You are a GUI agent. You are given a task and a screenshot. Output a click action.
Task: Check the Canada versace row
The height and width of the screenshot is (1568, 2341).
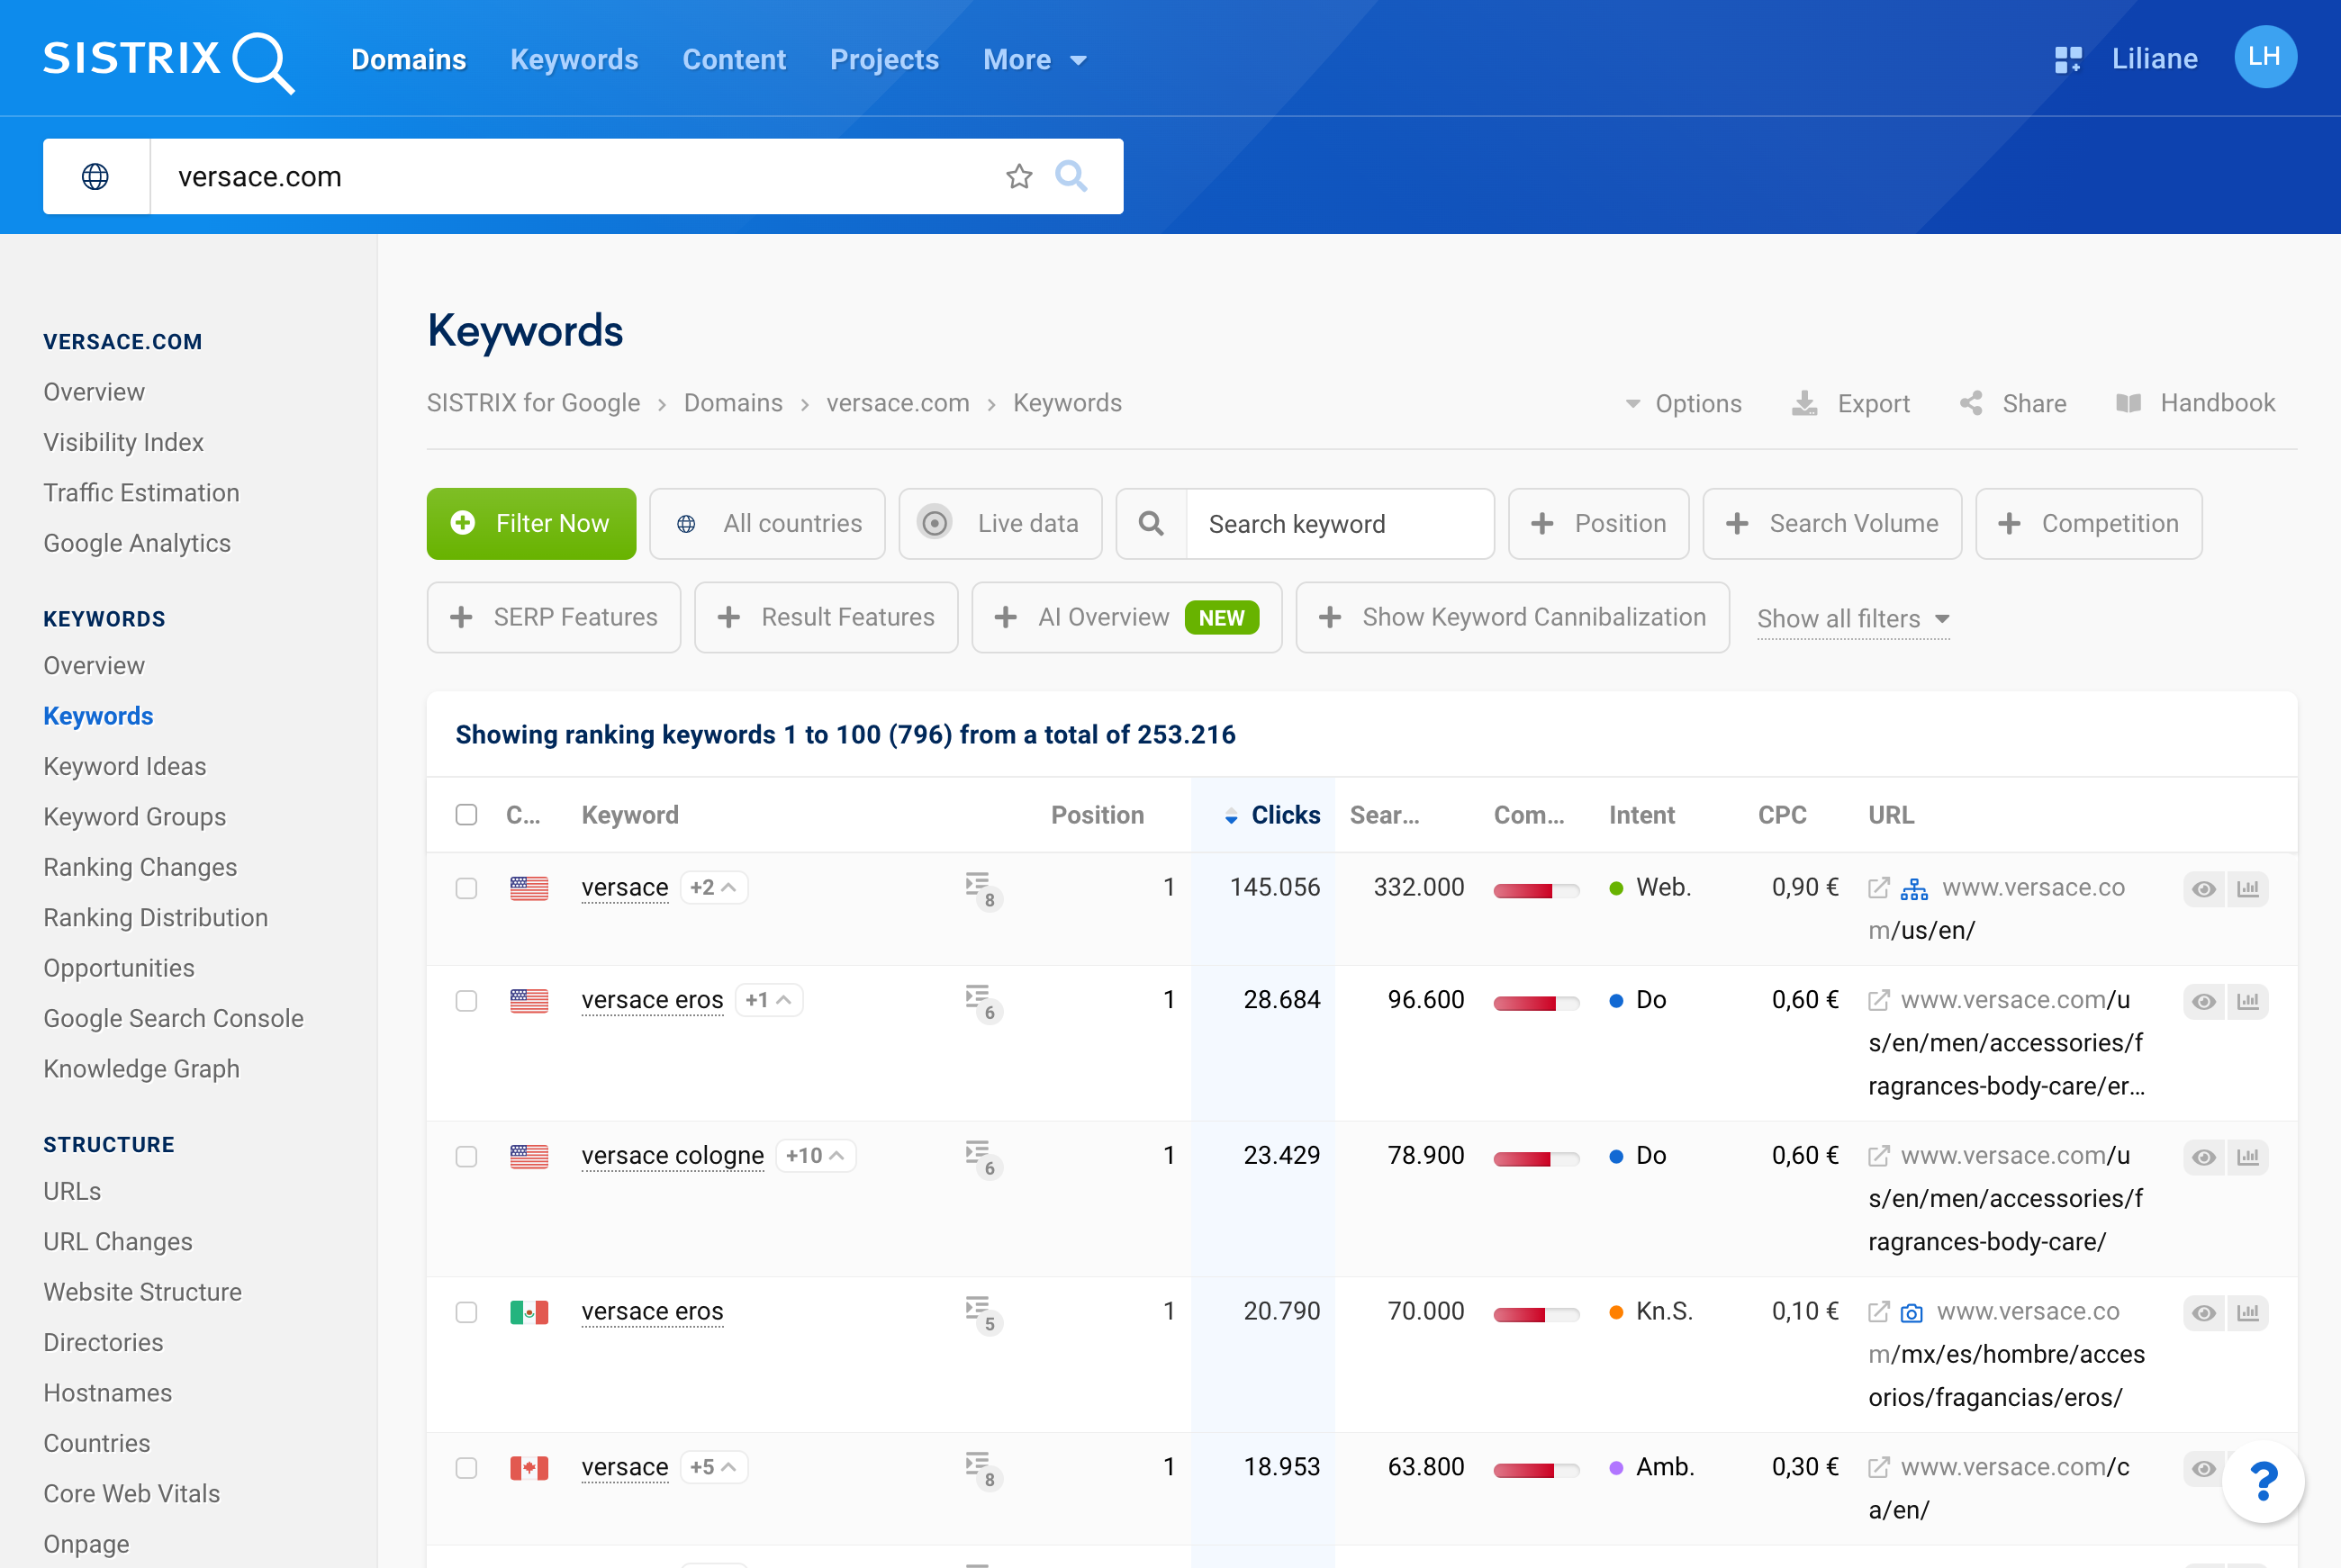click(x=466, y=1467)
